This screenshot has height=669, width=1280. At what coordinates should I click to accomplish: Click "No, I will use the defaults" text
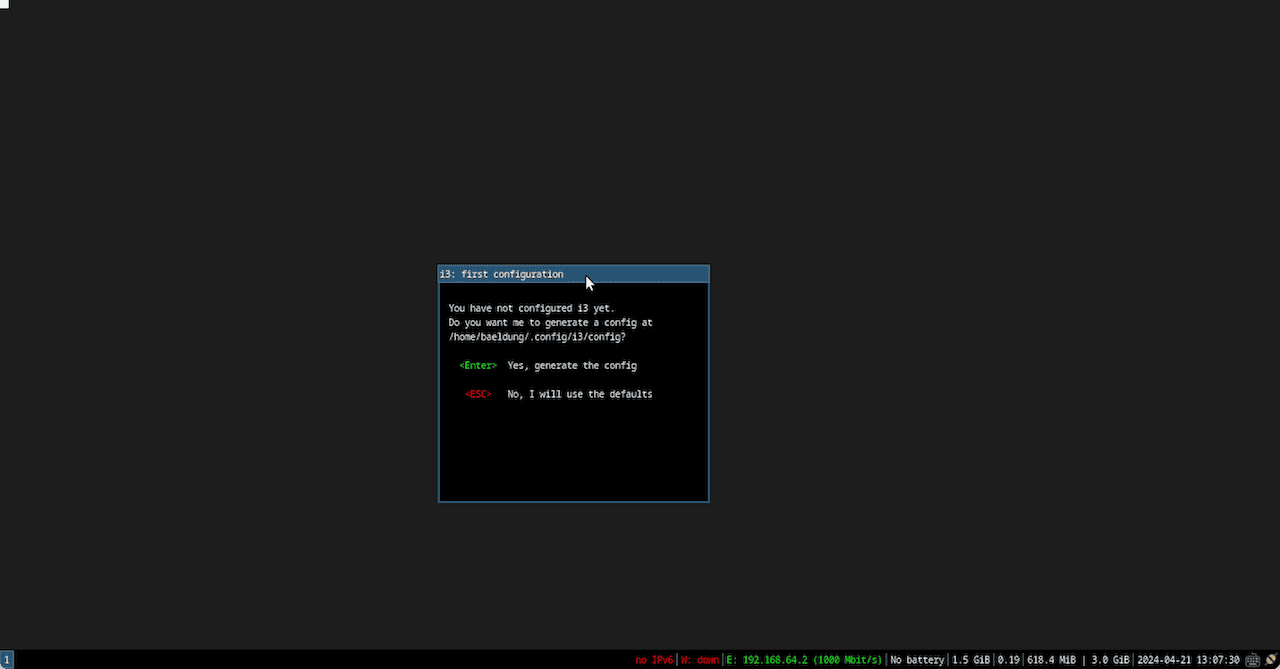pos(580,395)
